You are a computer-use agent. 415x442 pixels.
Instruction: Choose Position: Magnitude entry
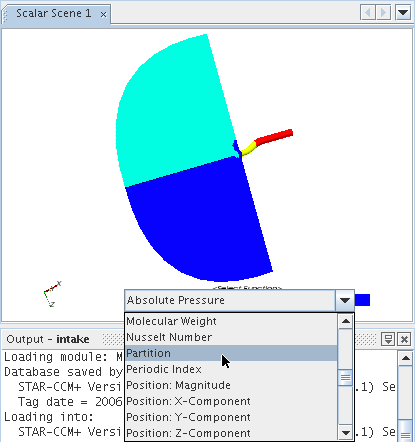(231, 385)
